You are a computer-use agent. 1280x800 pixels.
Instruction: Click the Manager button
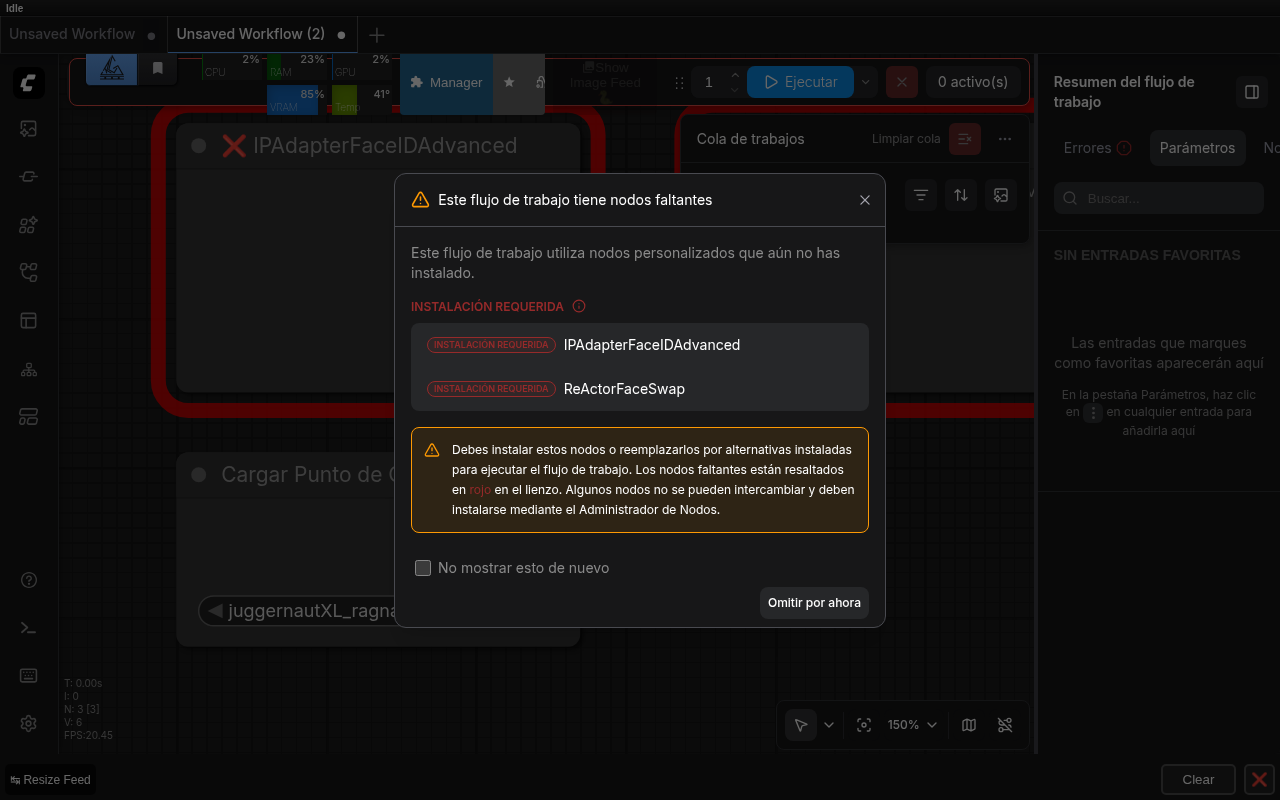(446, 82)
